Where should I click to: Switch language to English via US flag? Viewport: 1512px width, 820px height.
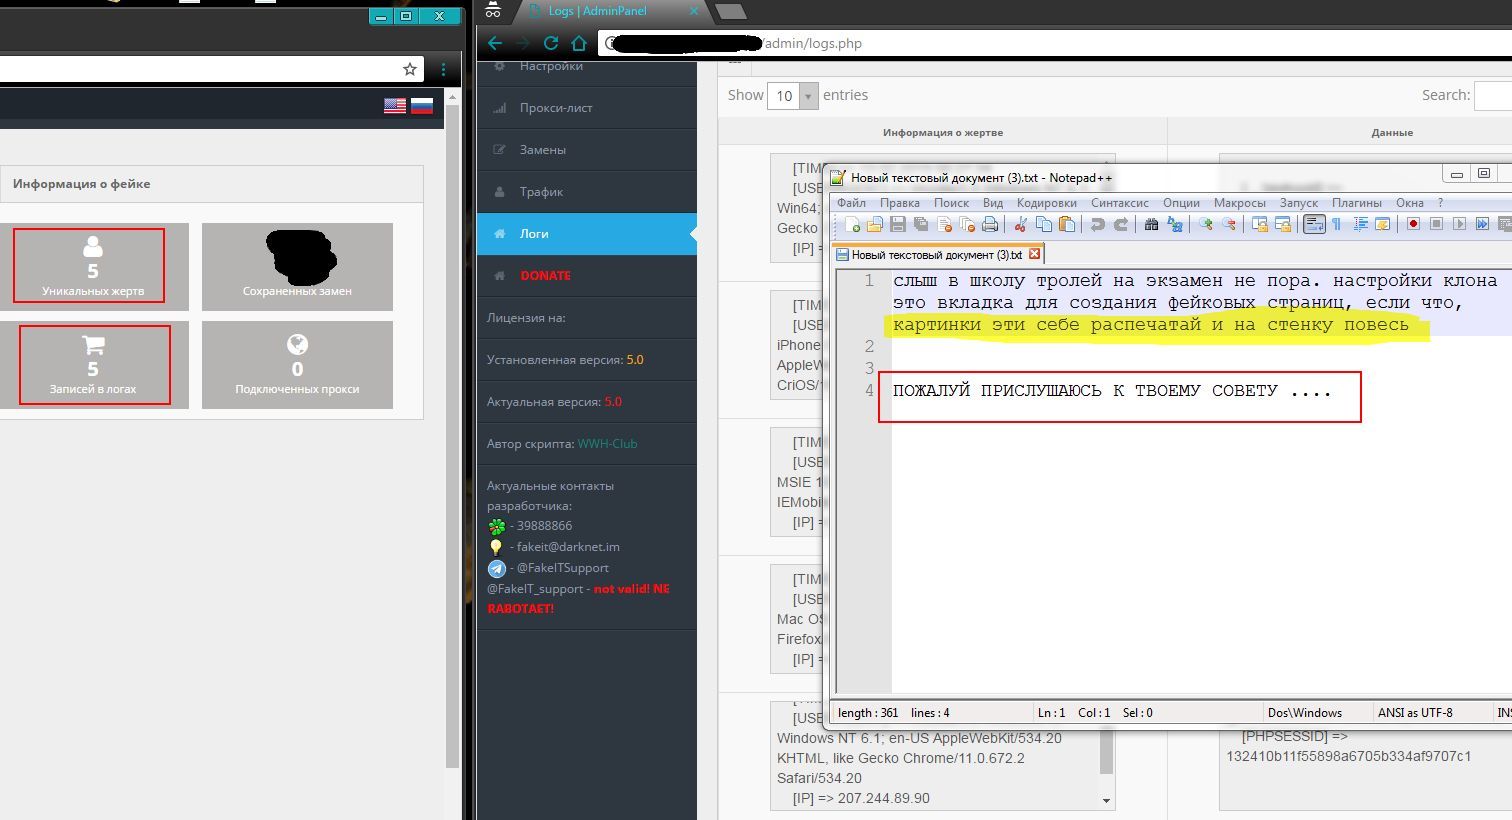[395, 105]
